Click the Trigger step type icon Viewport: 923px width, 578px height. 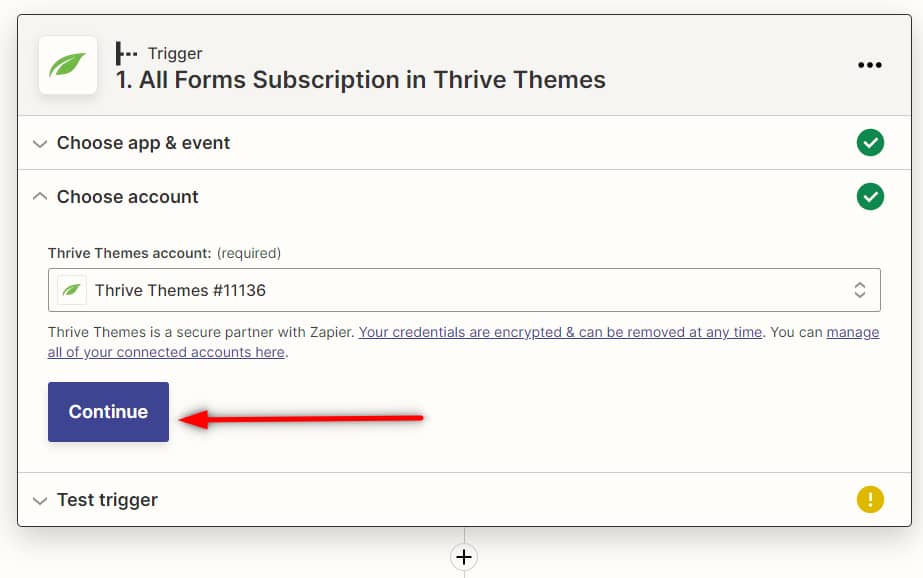127,53
